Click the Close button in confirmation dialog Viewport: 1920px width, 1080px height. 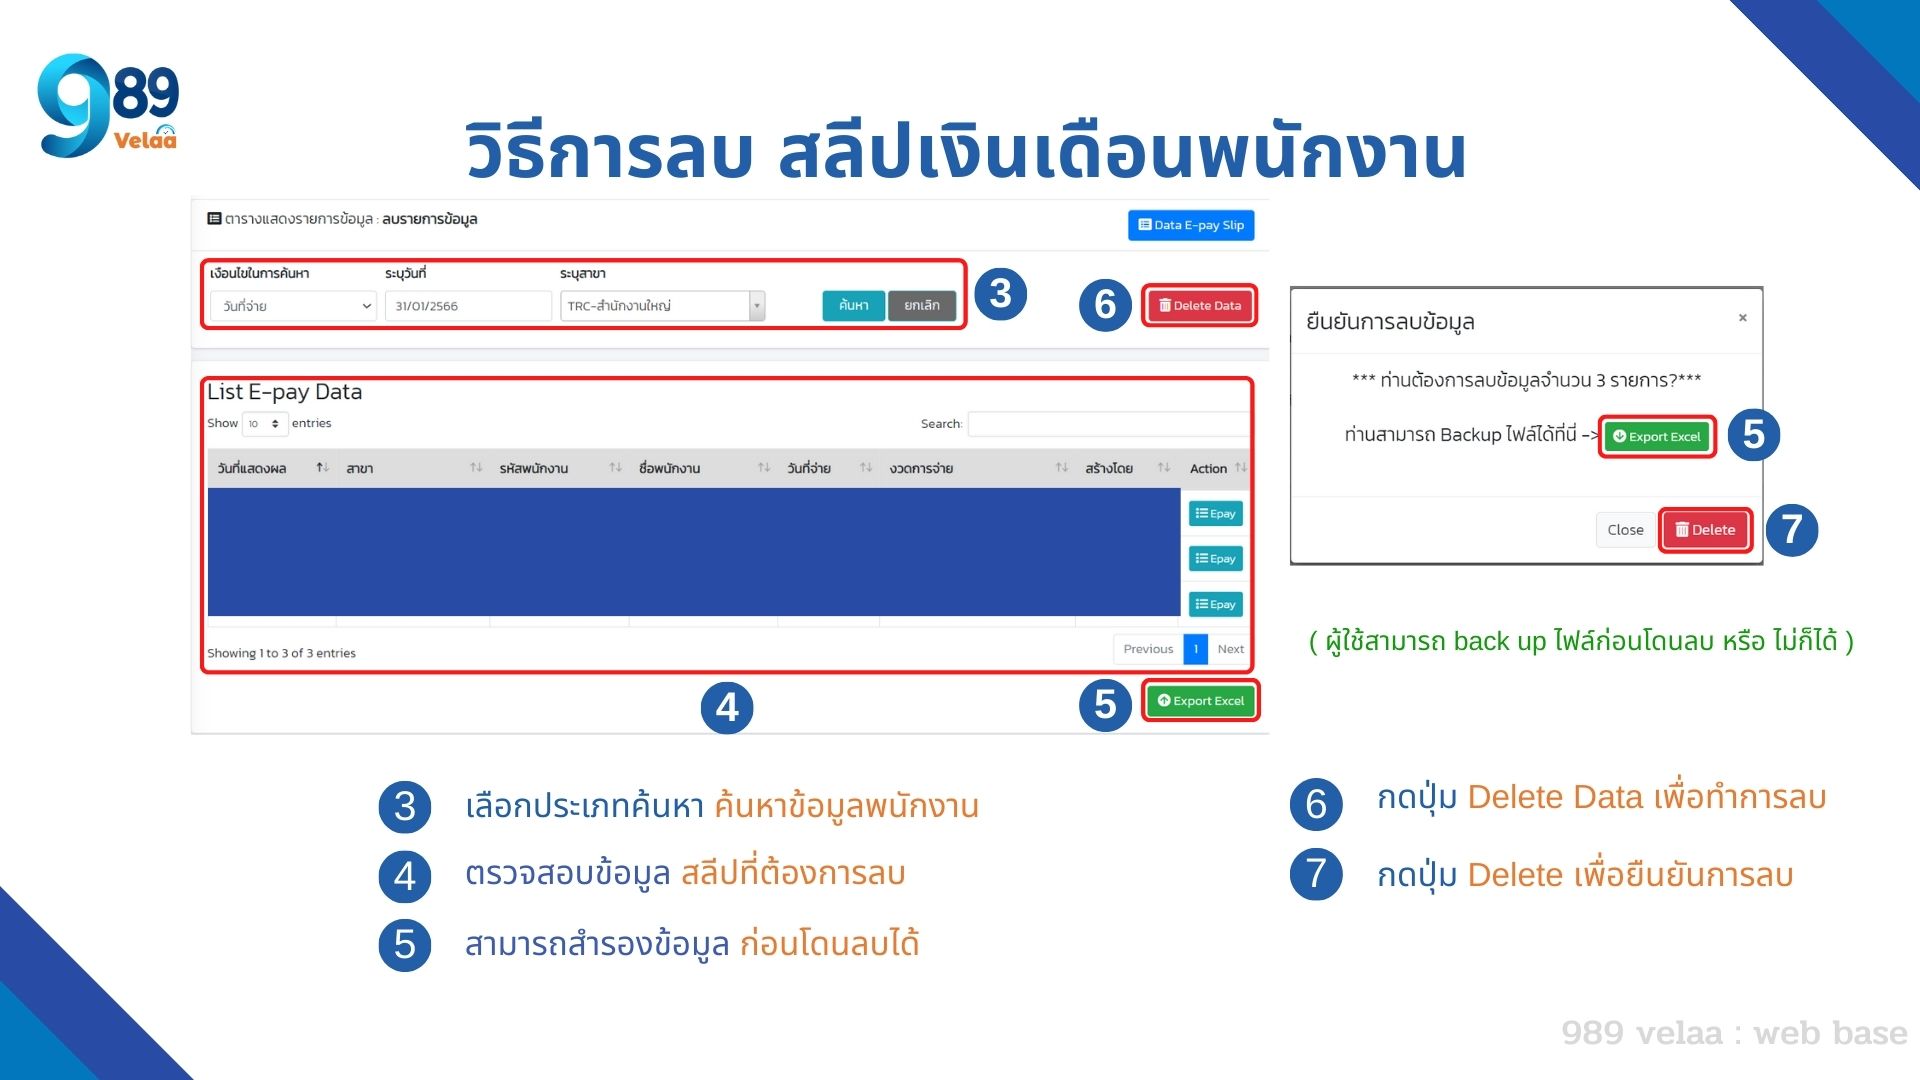[x=1625, y=527]
